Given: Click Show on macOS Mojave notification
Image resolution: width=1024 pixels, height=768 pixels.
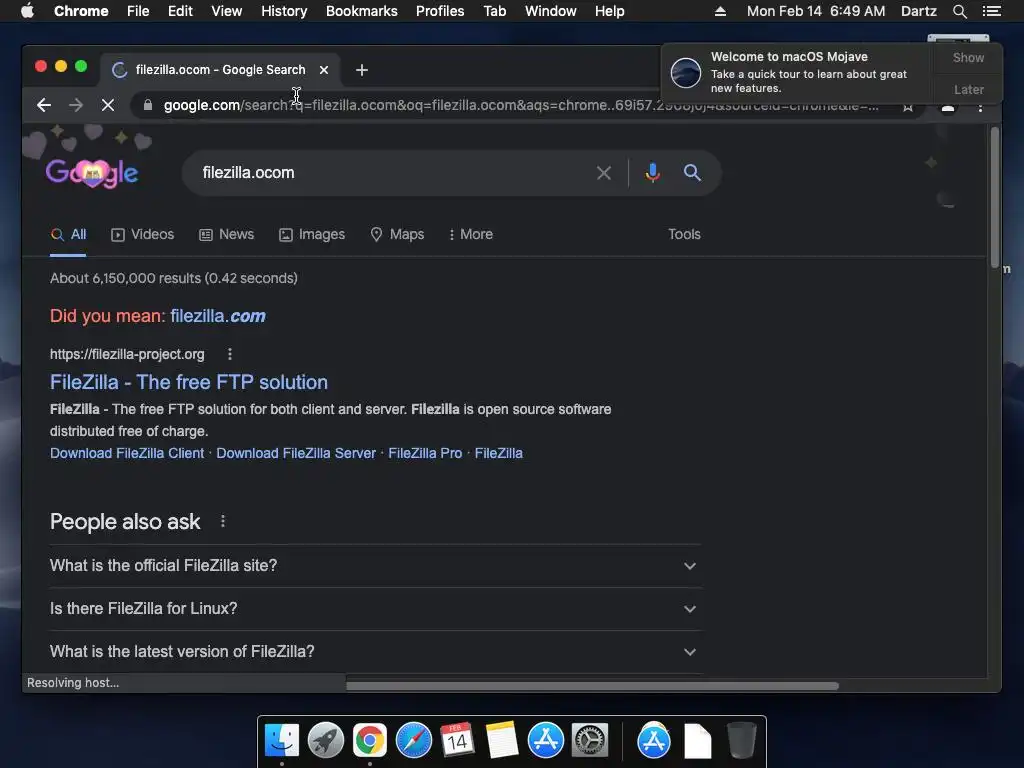Looking at the screenshot, I should click(968, 57).
